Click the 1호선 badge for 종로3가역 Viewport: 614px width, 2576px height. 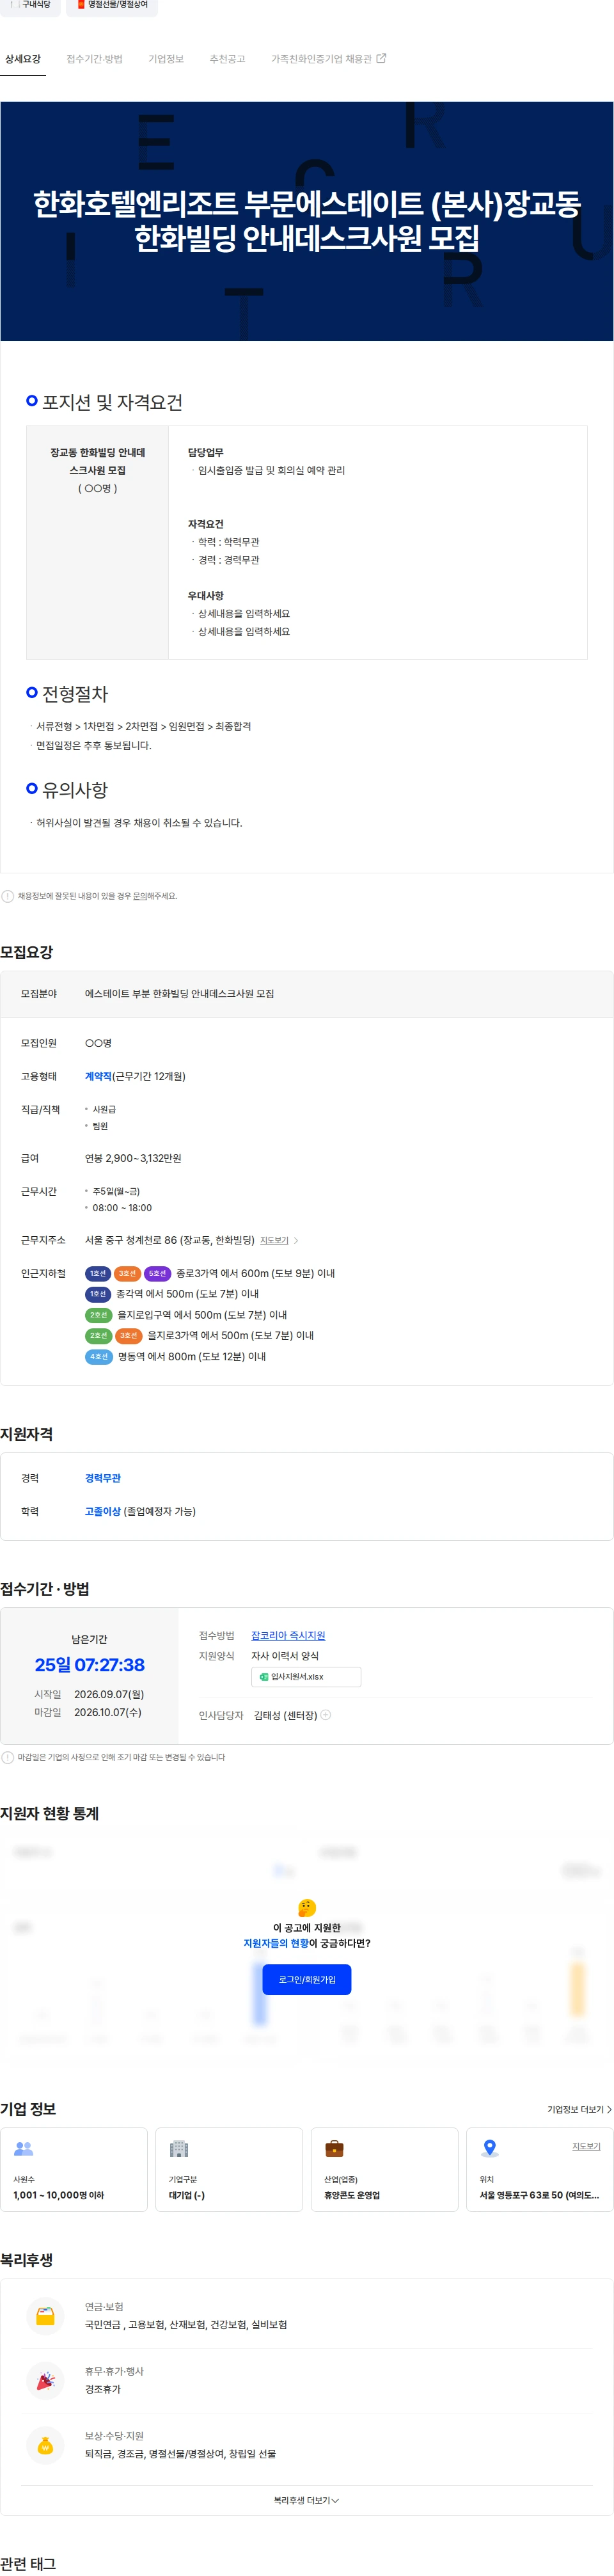[97, 1273]
